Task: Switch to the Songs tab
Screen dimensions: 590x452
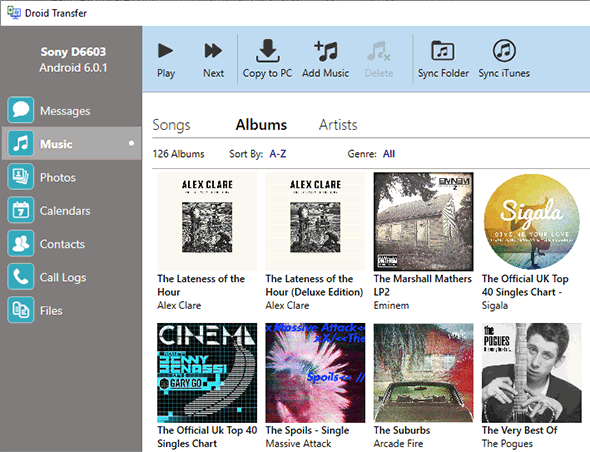Action: click(171, 125)
